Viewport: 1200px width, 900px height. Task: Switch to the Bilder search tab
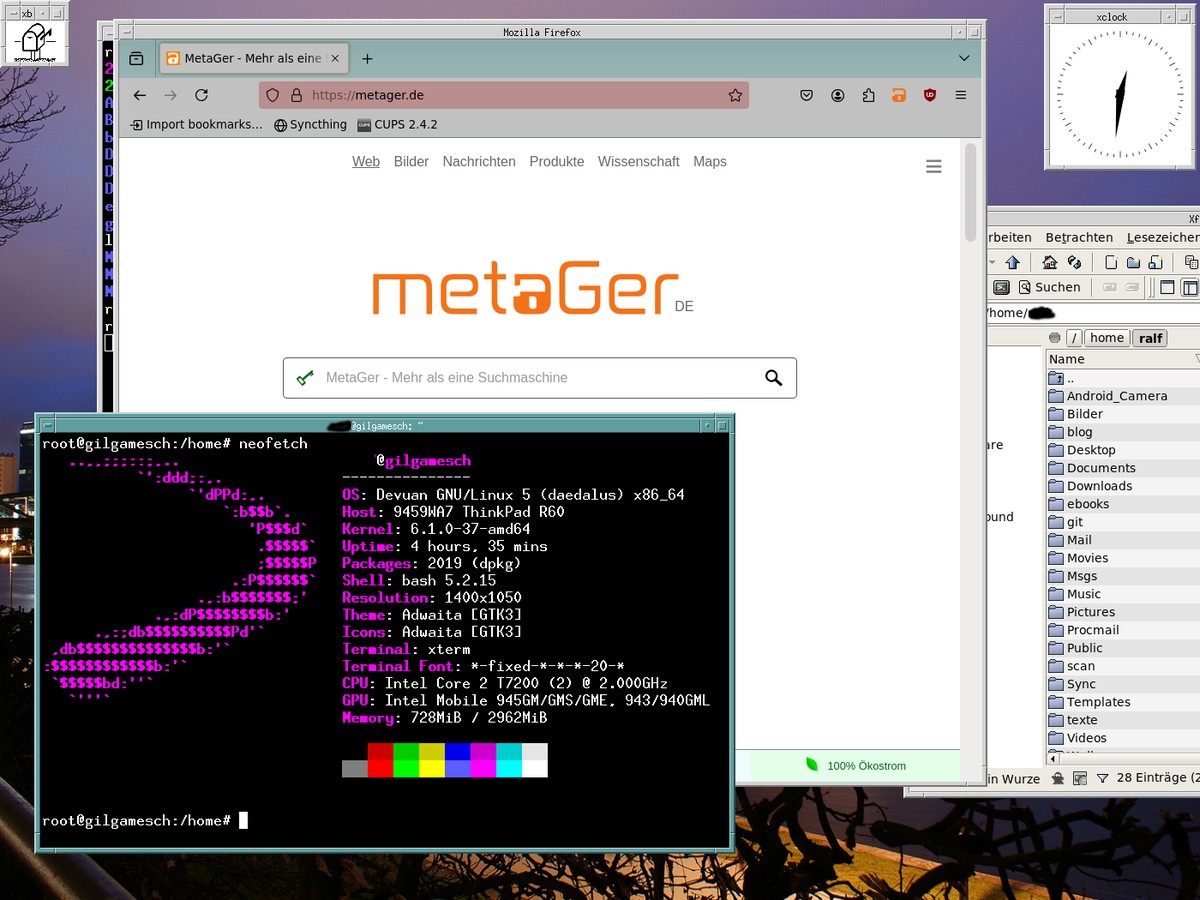(411, 162)
